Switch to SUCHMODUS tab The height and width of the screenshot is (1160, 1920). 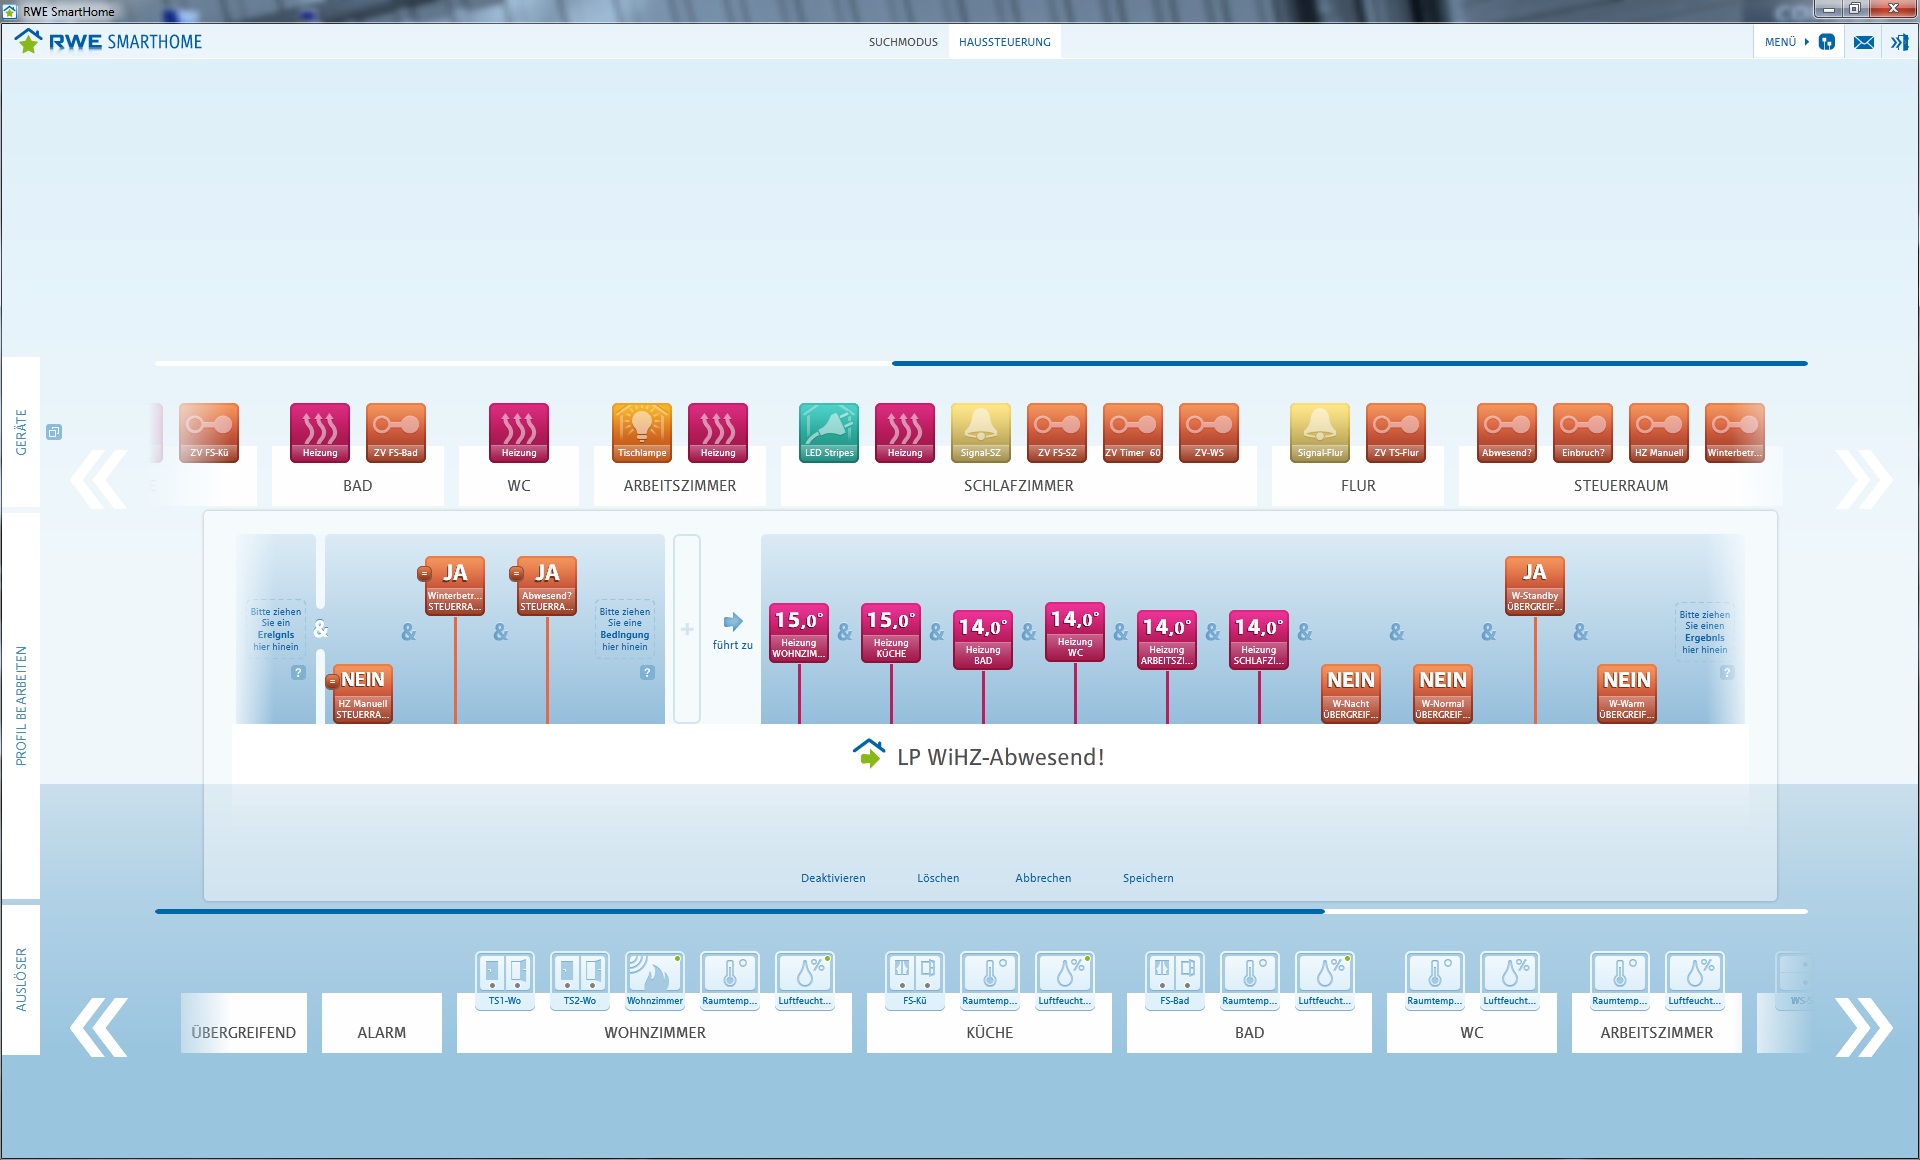click(903, 42)
